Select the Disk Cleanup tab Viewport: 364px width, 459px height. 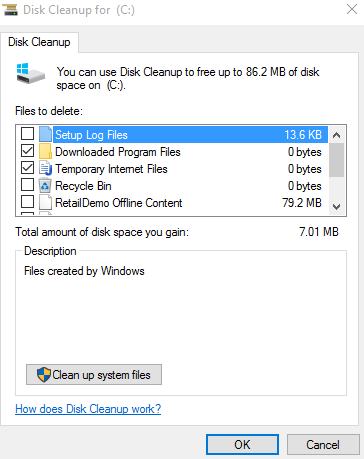click(39, 42)
